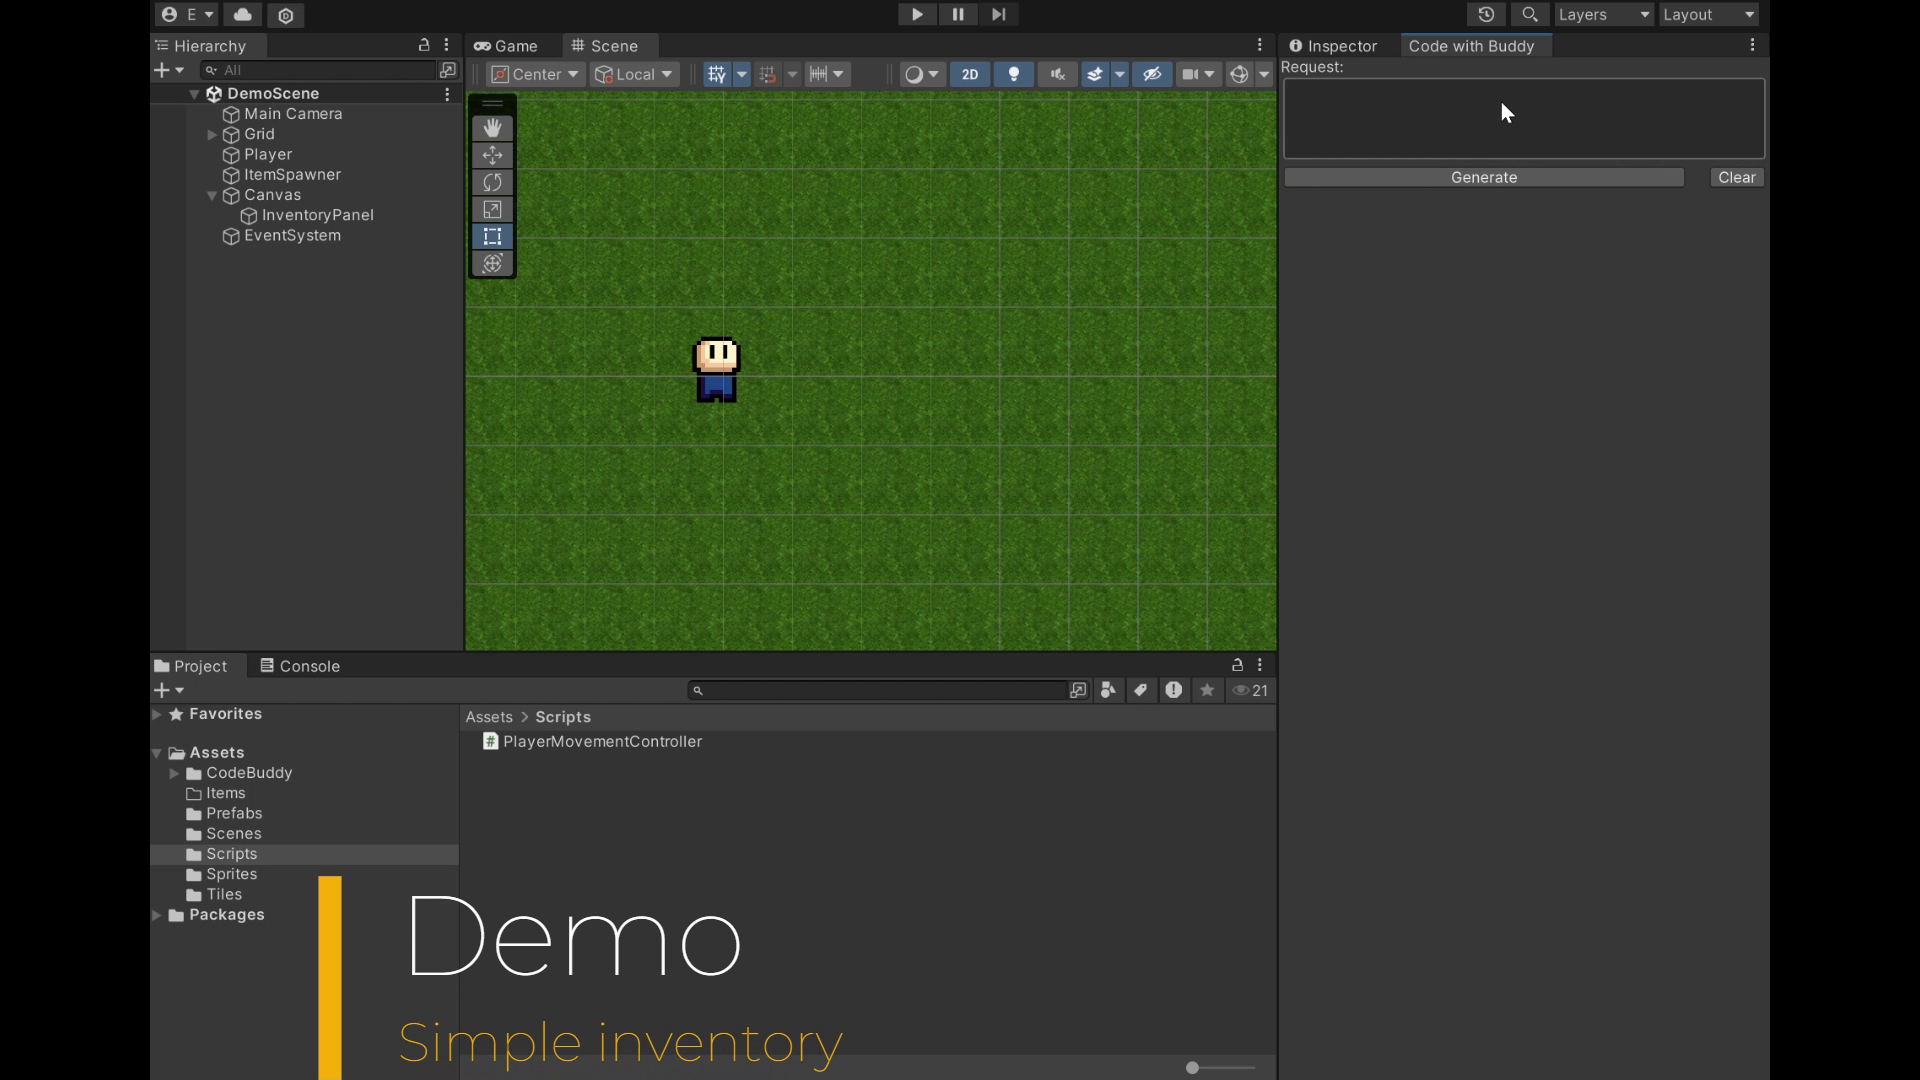Screen dimensions: 1920x1080
Task: Switch to the Game tab
Action: click(506, 46)
